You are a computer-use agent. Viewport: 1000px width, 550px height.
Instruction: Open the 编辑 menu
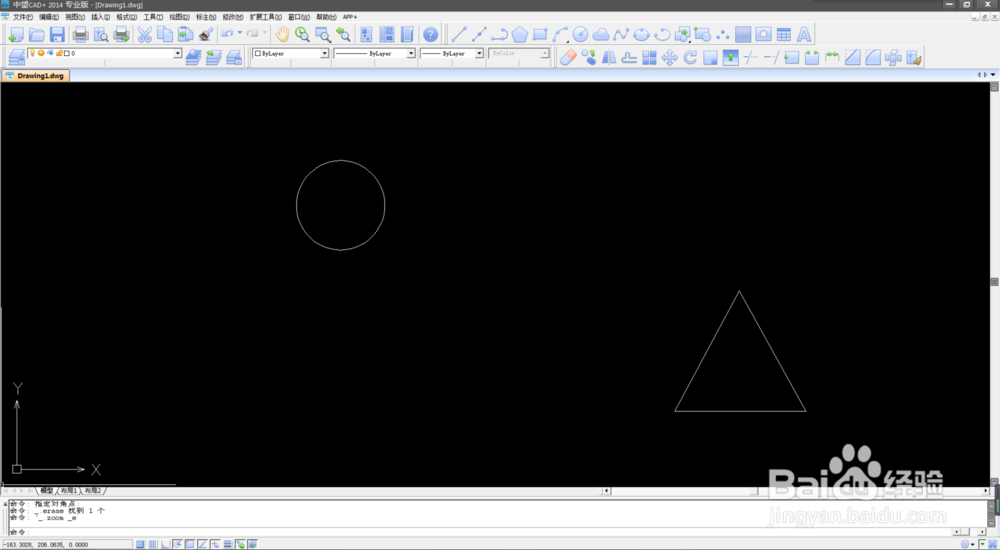point(48,17)
